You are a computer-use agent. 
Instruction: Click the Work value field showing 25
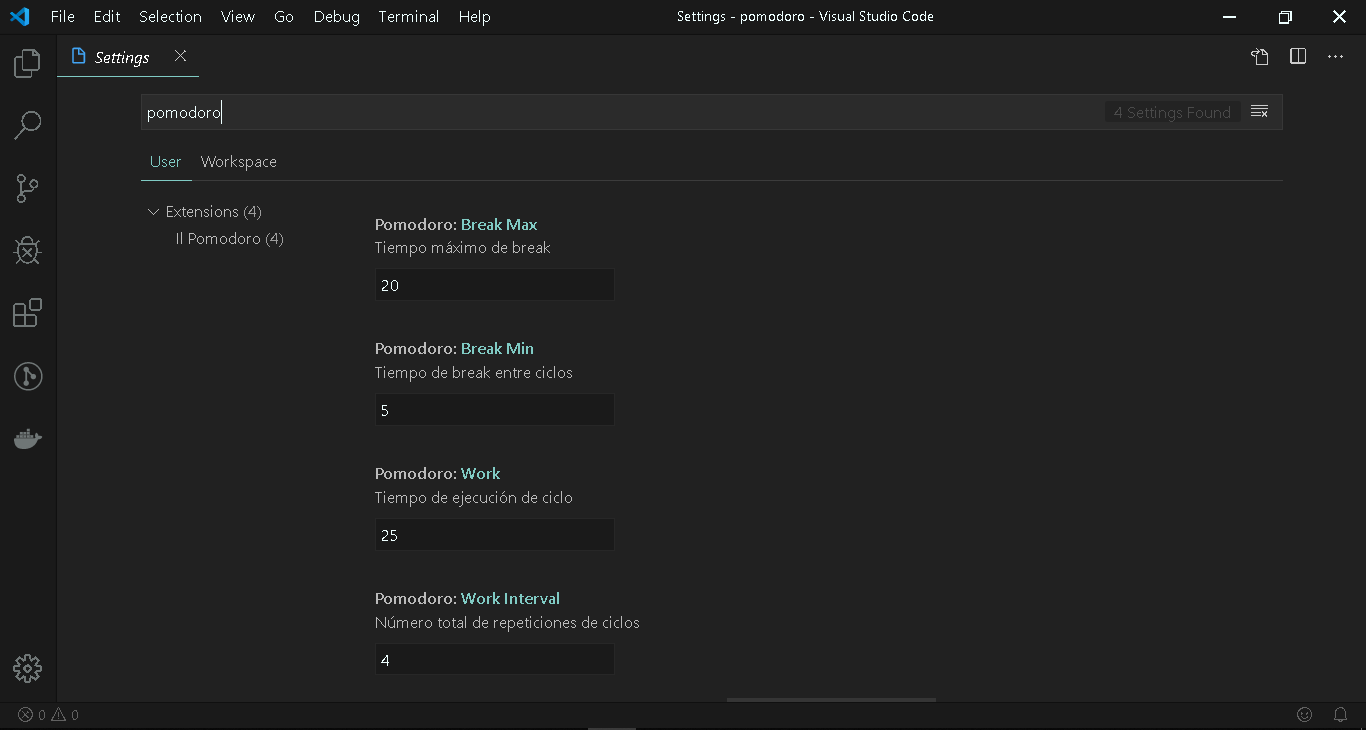coord(494,535)
